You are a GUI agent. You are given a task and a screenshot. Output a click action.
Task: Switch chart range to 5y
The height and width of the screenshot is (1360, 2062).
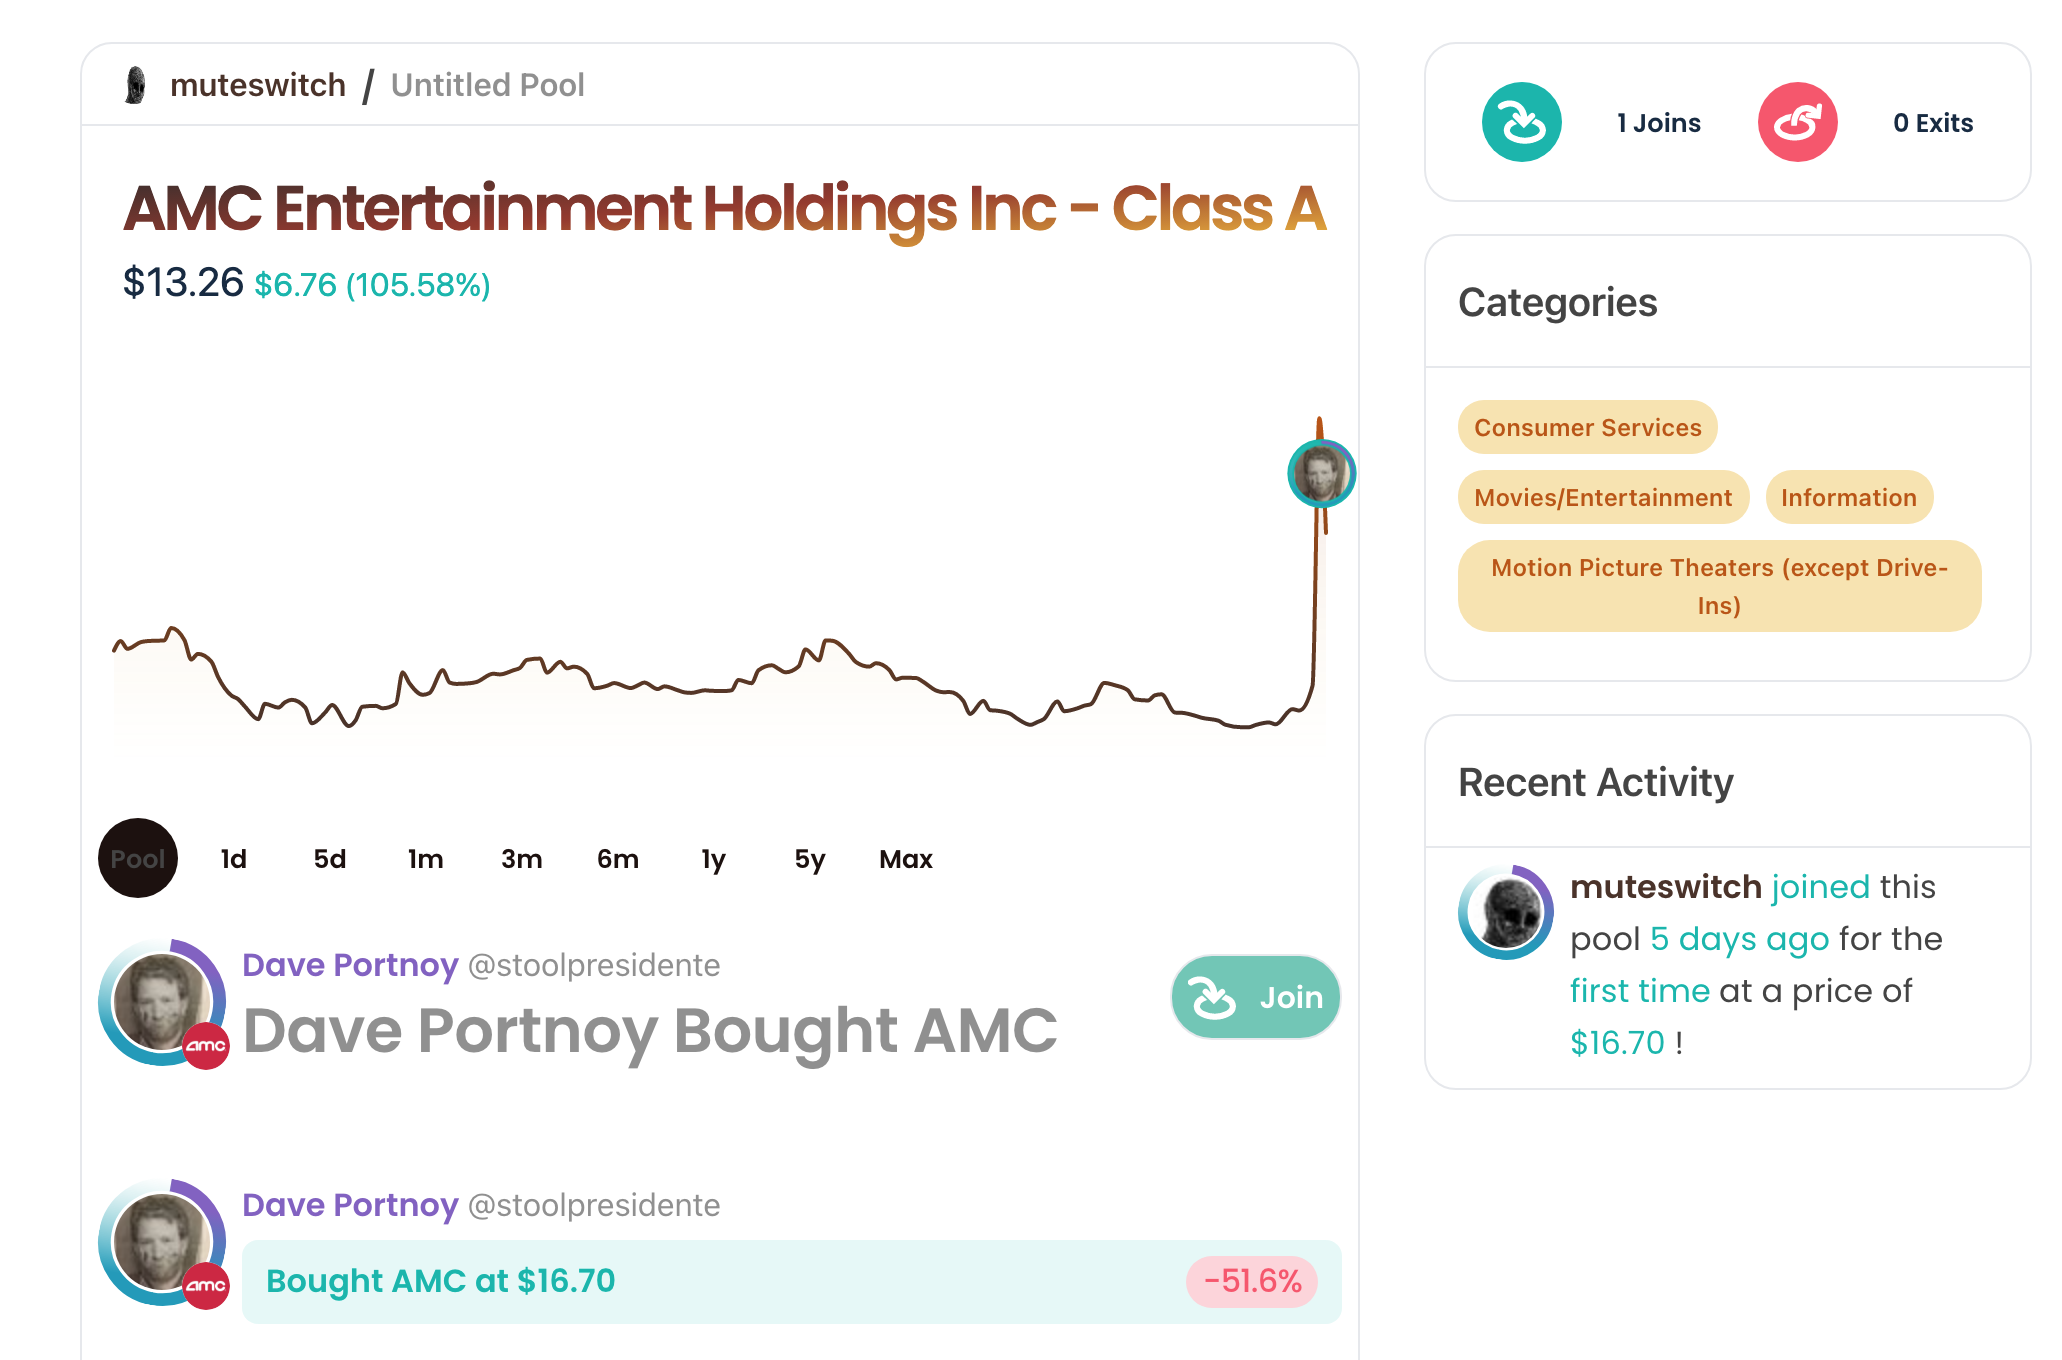[x=809, y=858]
